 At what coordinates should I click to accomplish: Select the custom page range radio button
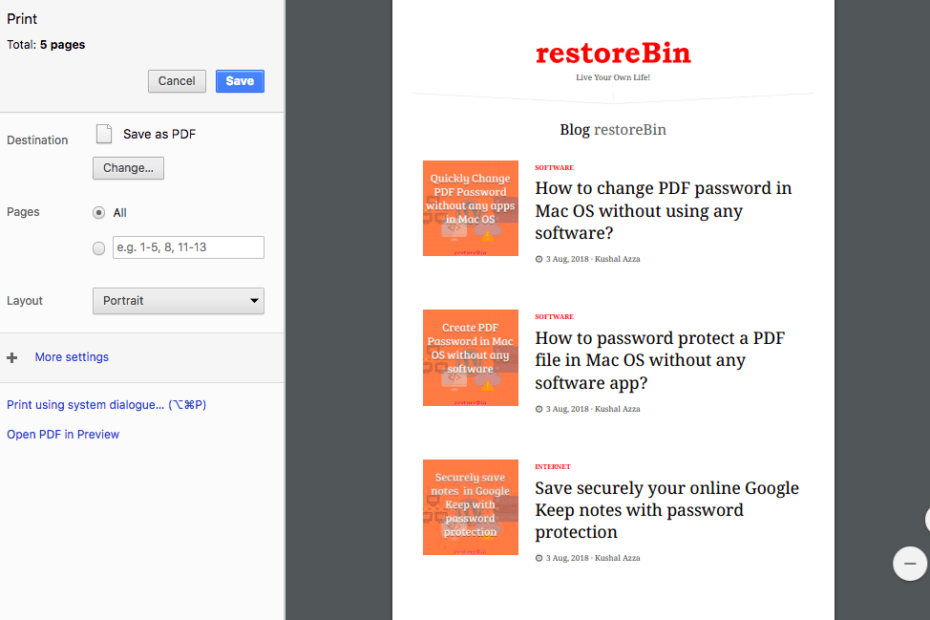[x=99, y=248]
